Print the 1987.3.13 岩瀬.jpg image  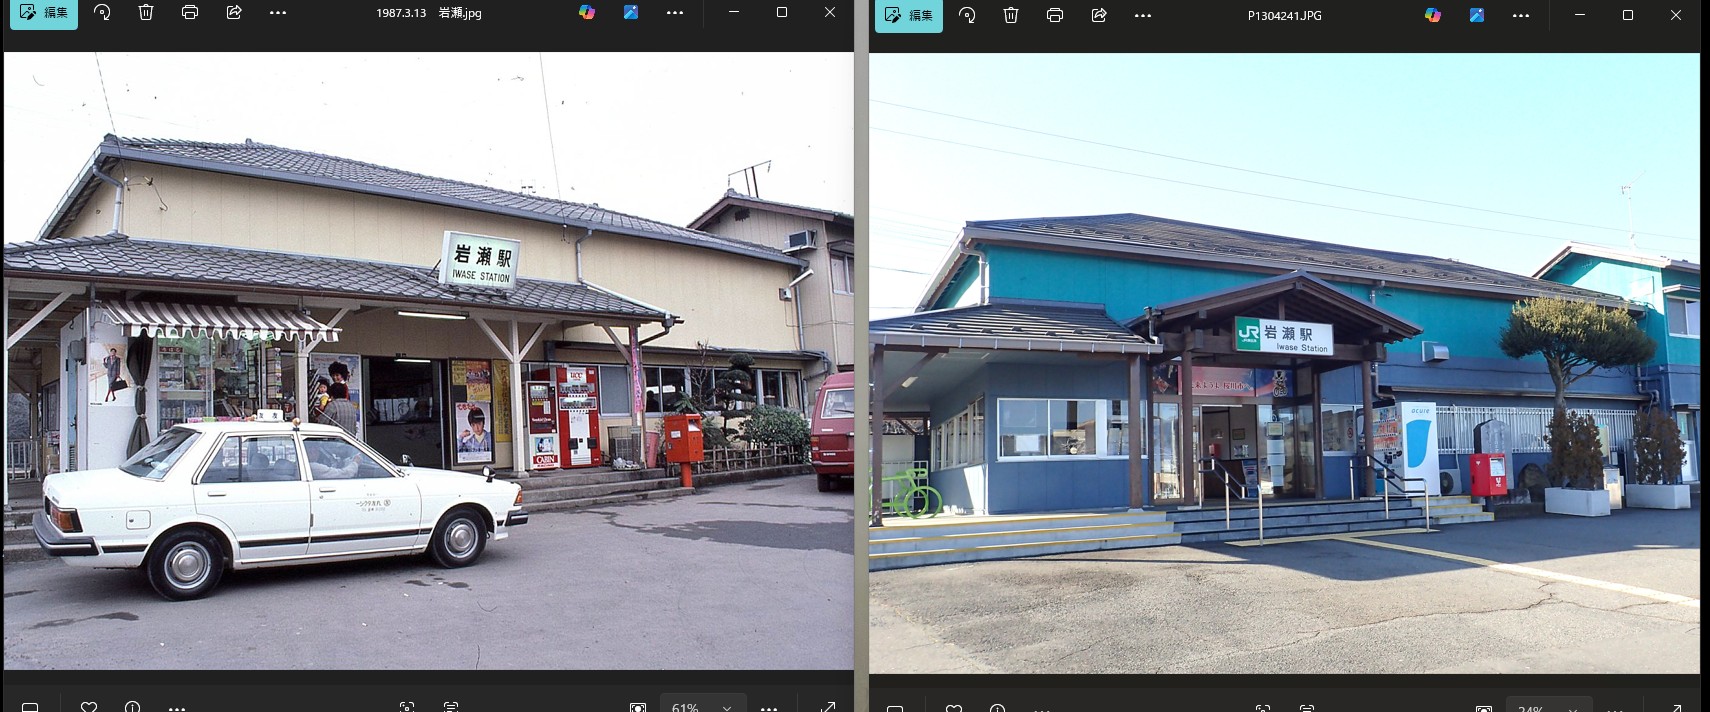coord(190,13)
